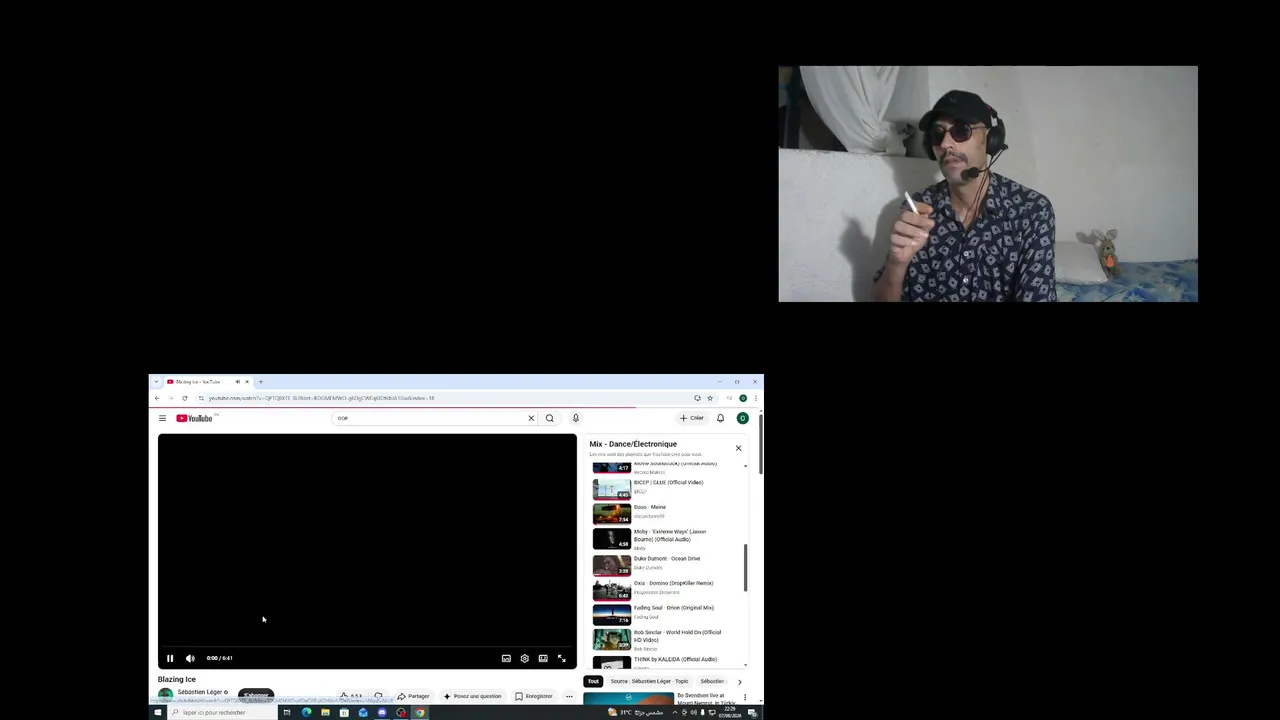This screenshot has width=1280, height=720.
Task: Go to the YouTube home logo
Action: (195, 418)
